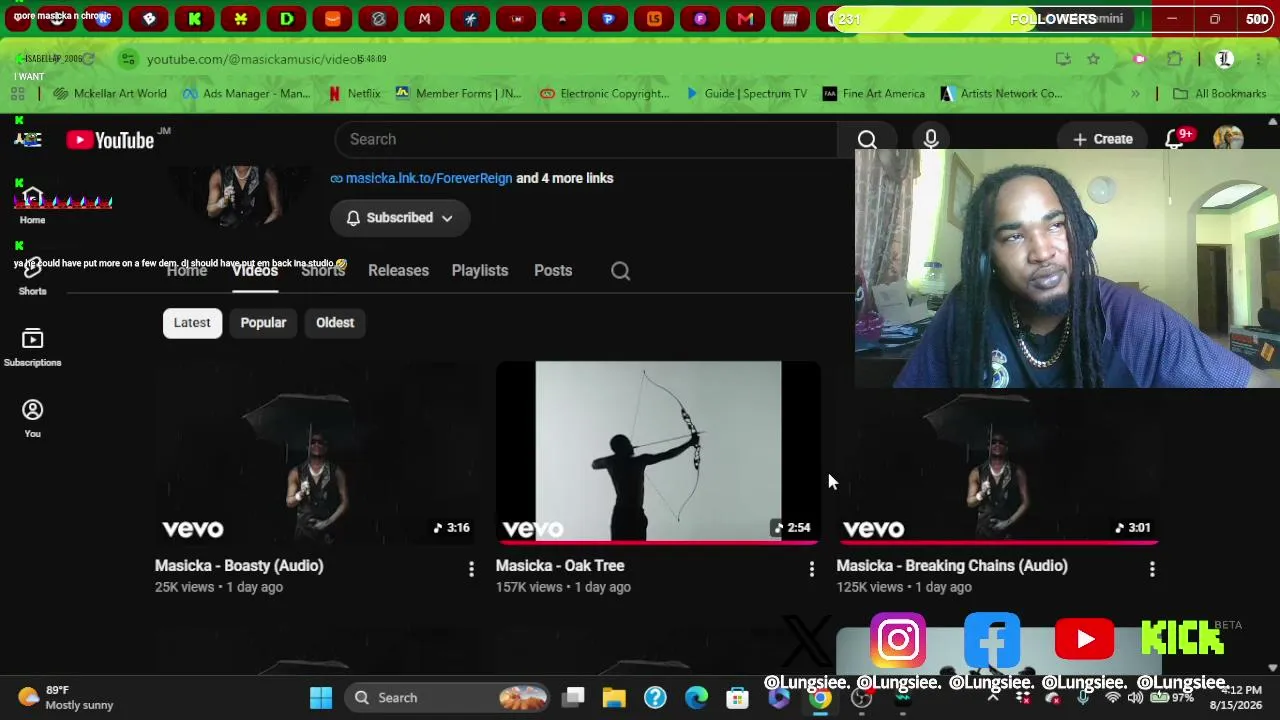This screenshot has width=1280, height=720.
Task: Open the Shorts channel tab
Action: [323, 271]
